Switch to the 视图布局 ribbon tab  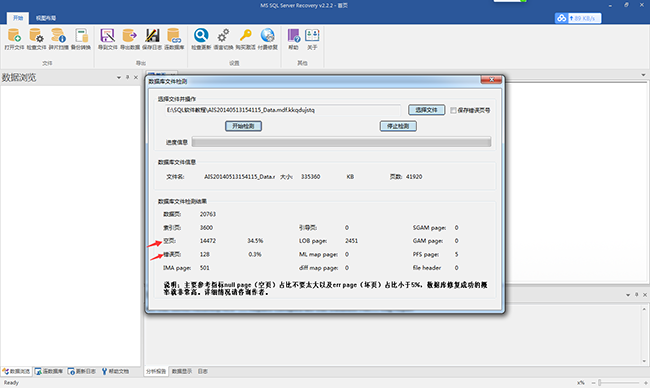tap(46, 18)
